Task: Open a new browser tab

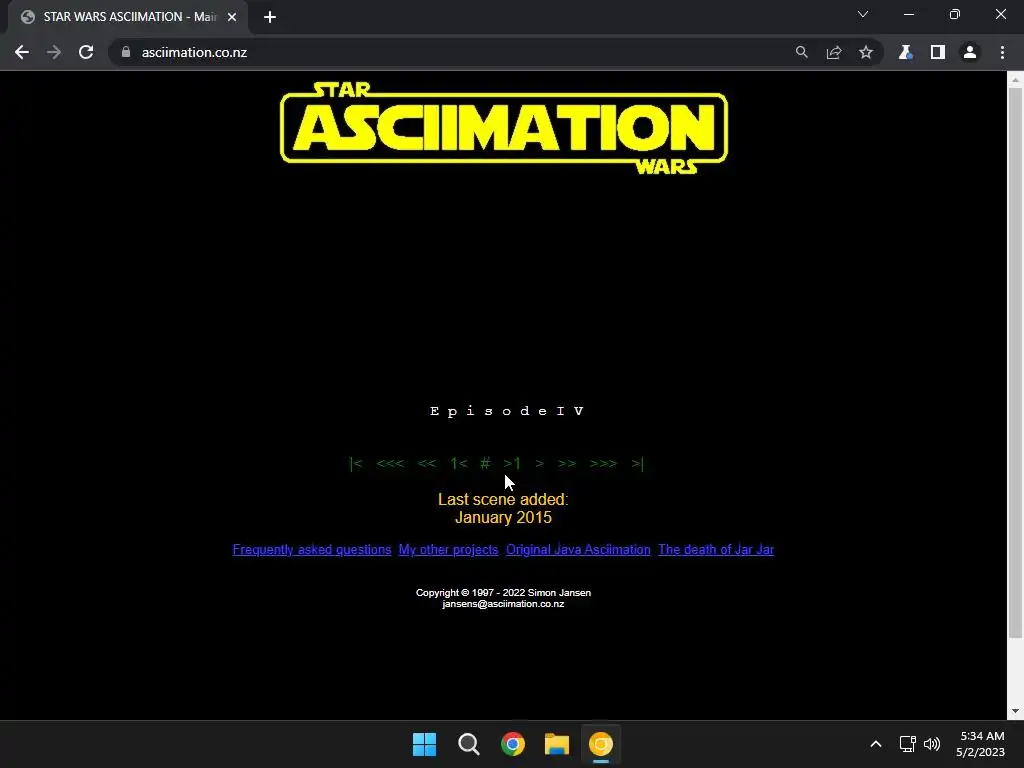Action: point(270,17)
